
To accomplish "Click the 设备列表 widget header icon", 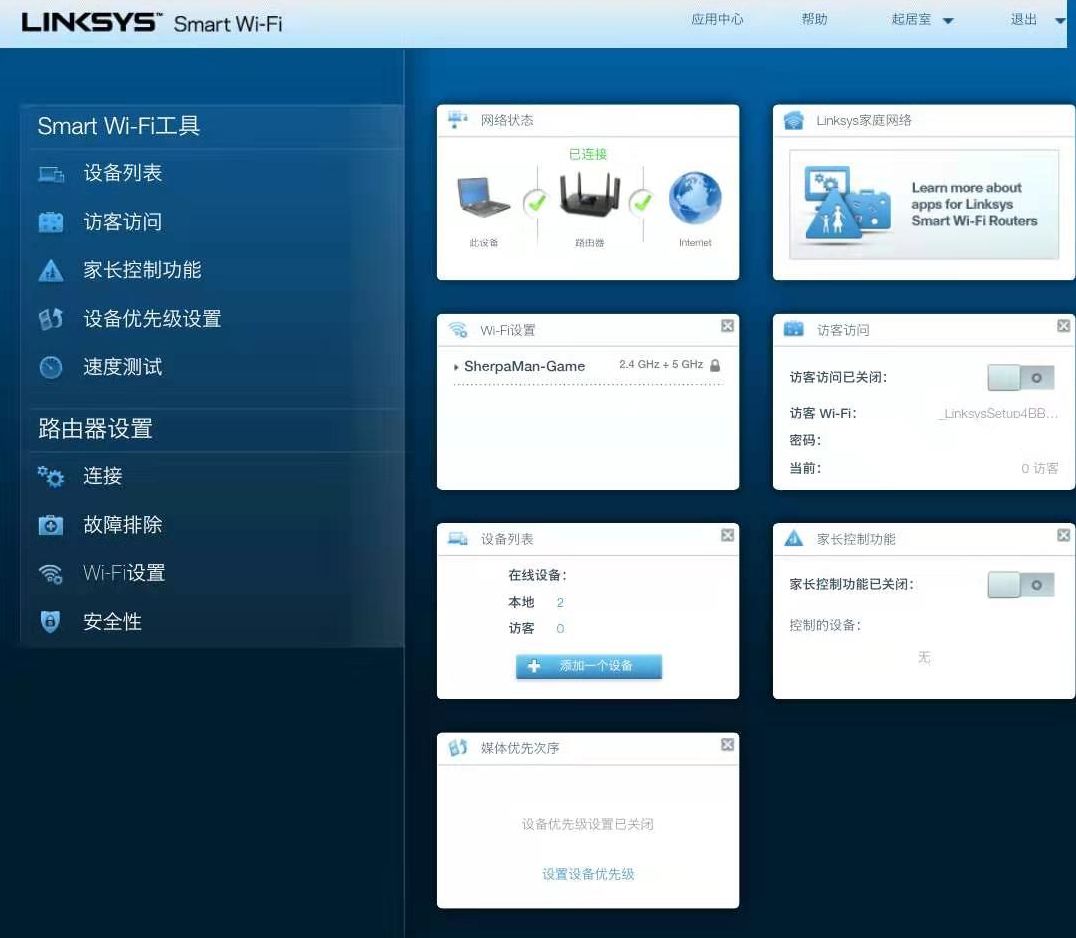I will [458, 539].
